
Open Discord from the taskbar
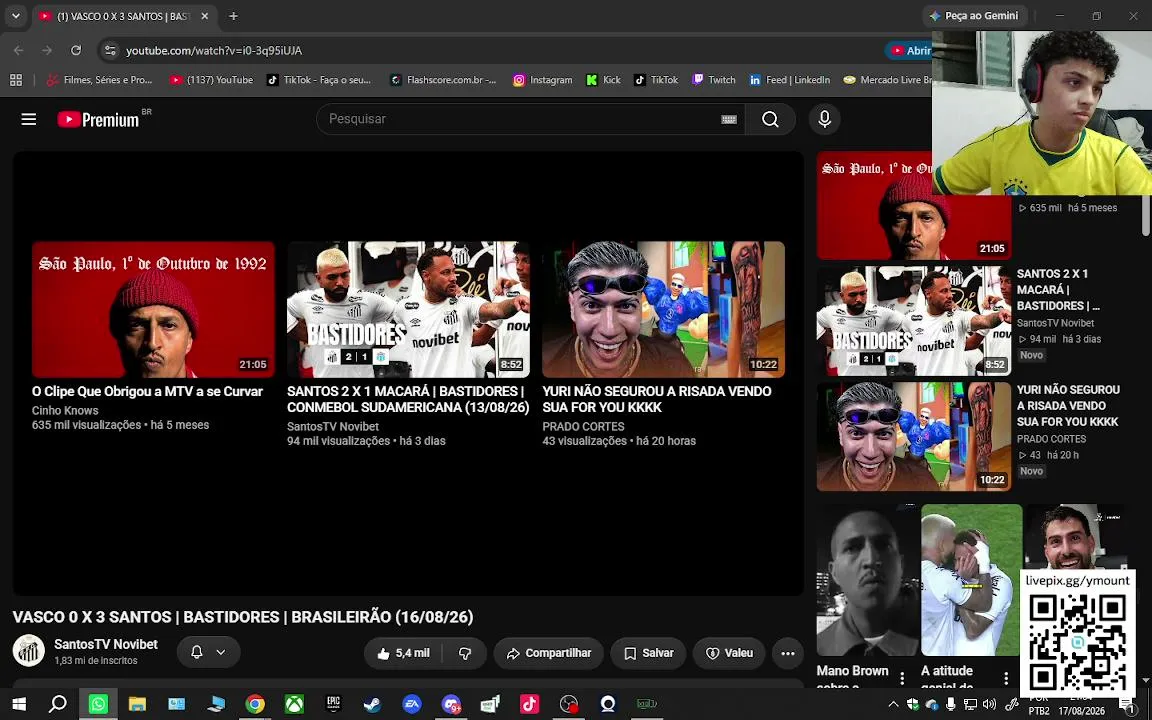coord(452,705)
